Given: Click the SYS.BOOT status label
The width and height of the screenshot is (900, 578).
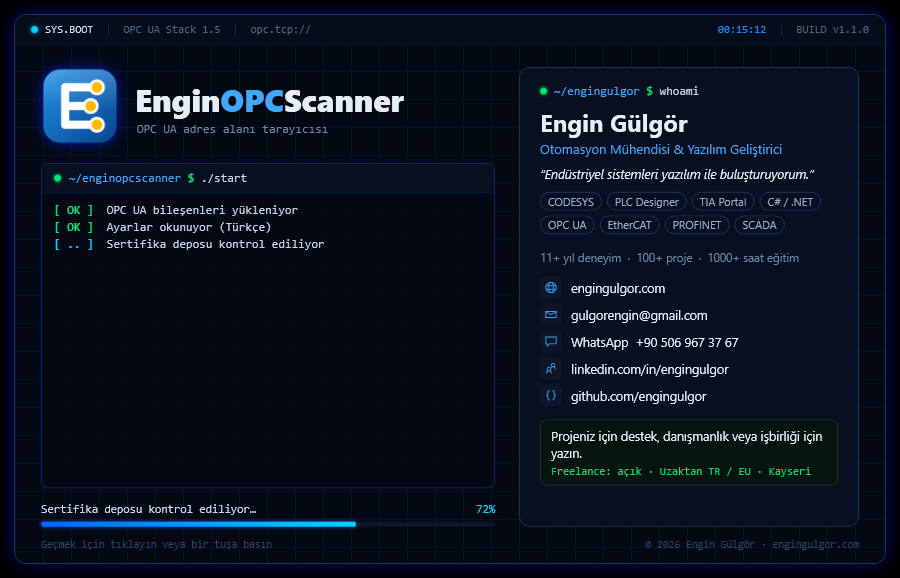Looking at the screenshot, I should (69, 29).
